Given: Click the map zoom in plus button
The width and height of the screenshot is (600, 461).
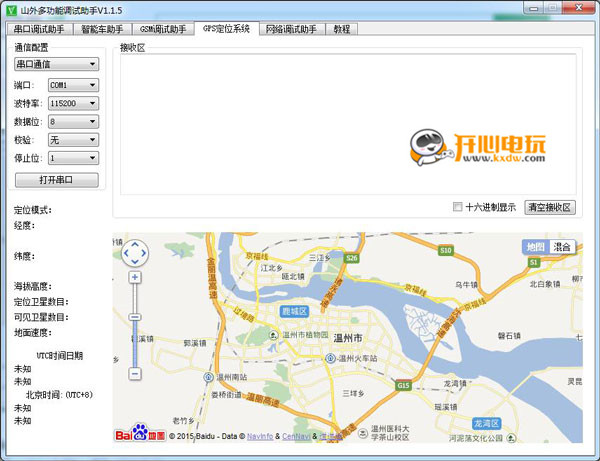Looking at the screenshot, I should click(x=135, y=277).
